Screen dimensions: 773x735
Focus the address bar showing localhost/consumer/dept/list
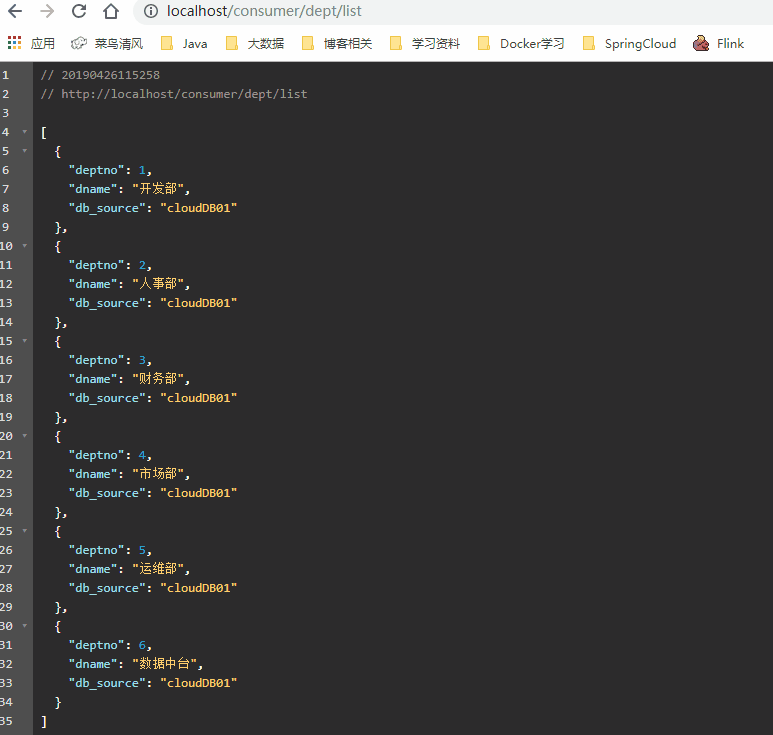click(x=264, y=11)
